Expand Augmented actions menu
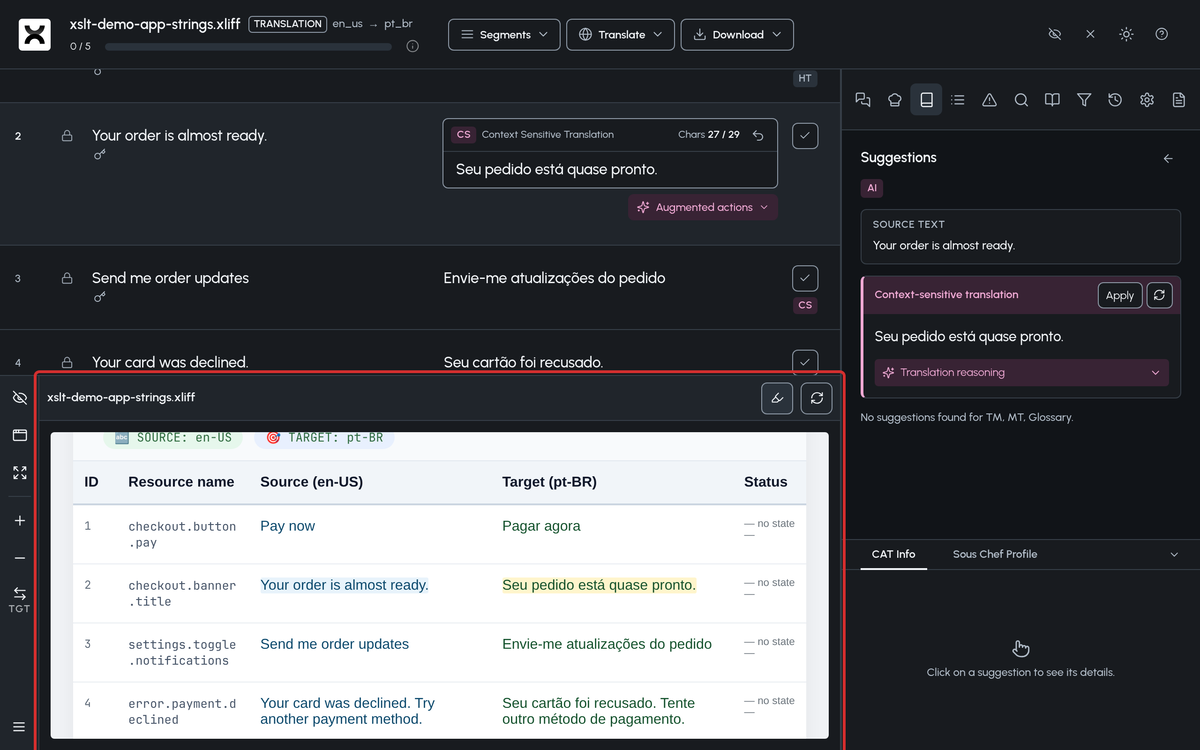This screenshot has height=750, width=1200. [703, 207]
